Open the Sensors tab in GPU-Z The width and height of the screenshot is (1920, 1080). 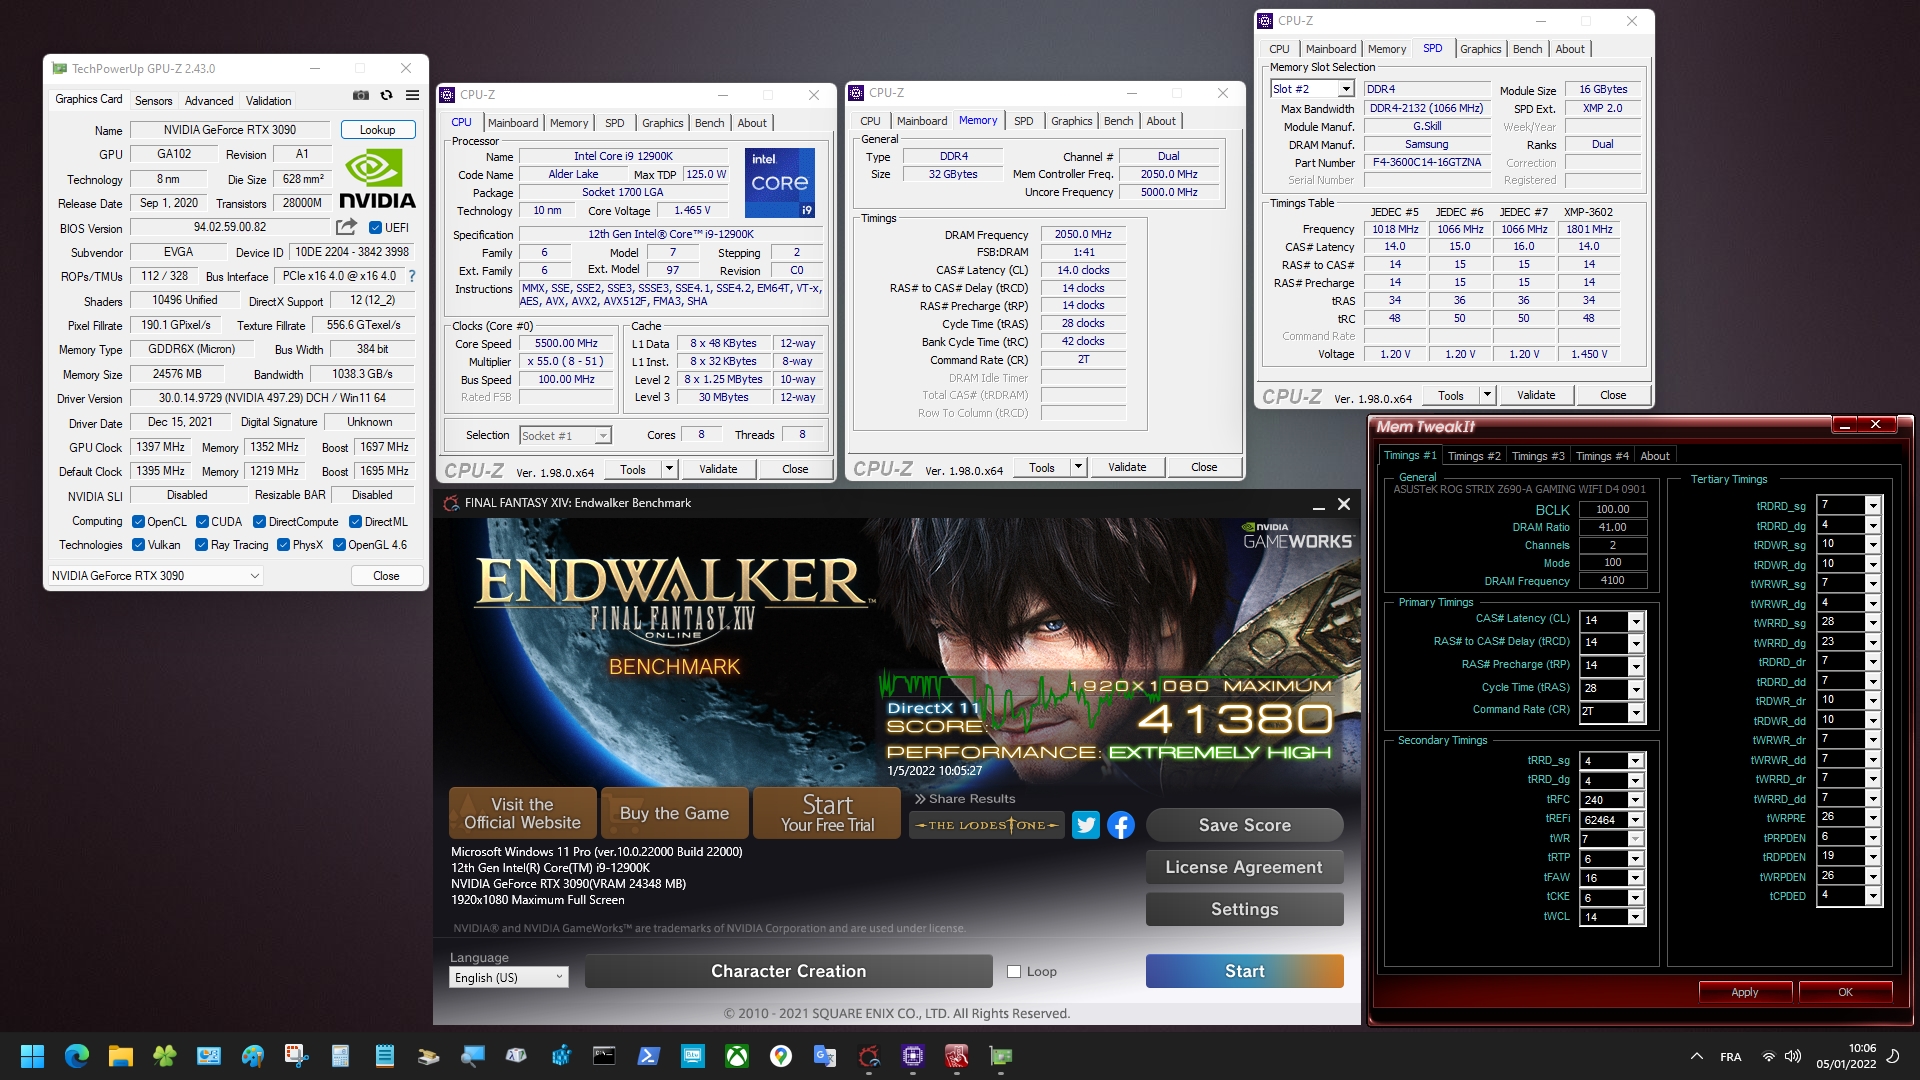coord(153,101)
